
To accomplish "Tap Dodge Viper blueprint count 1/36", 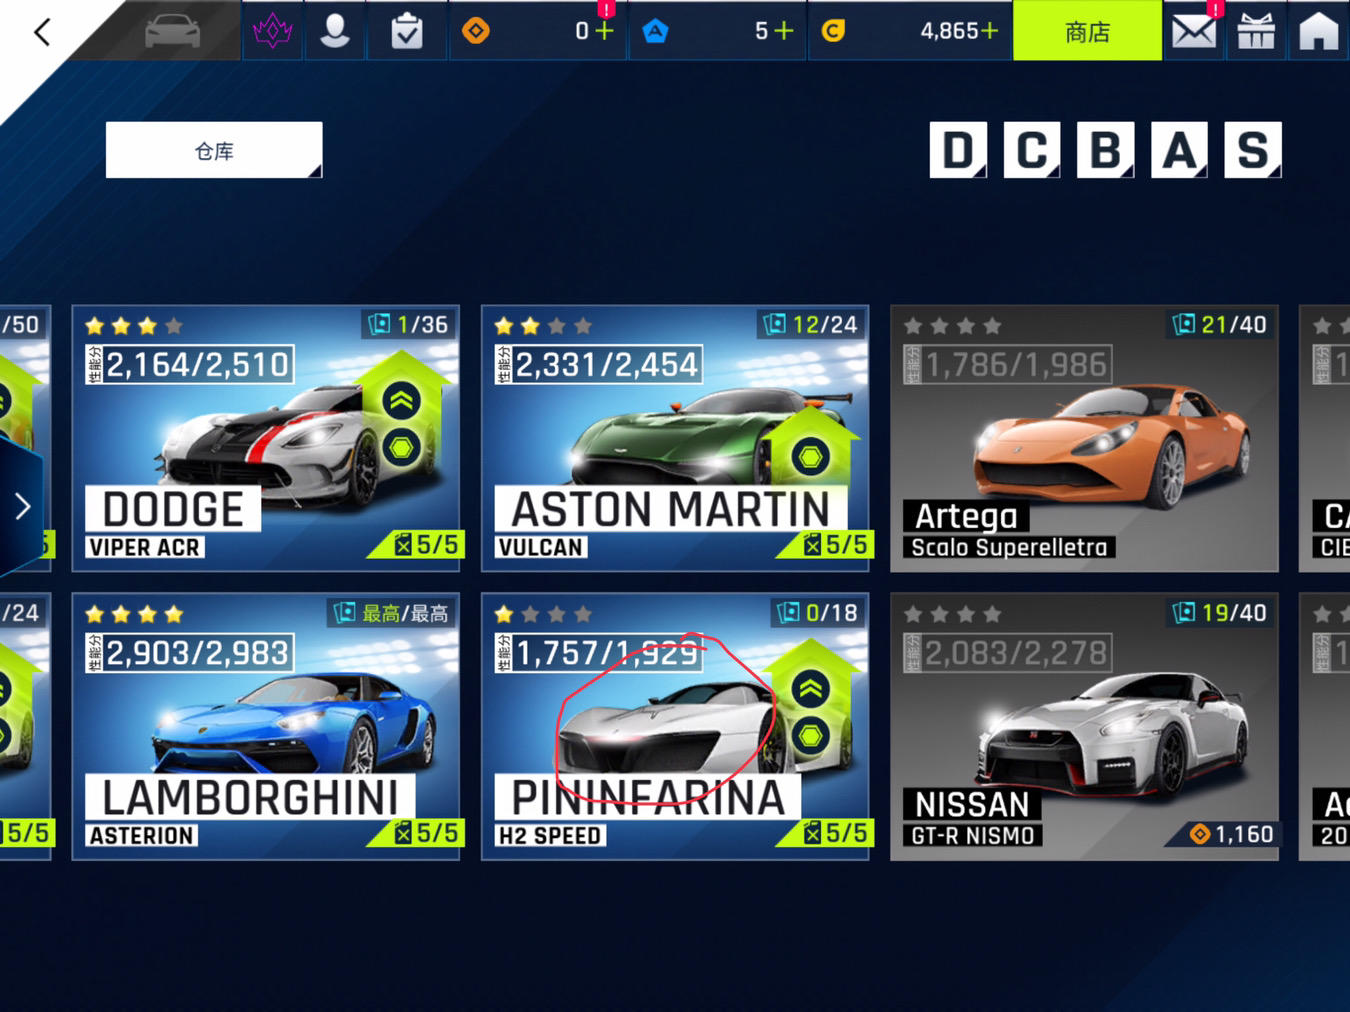I will 409,324.
